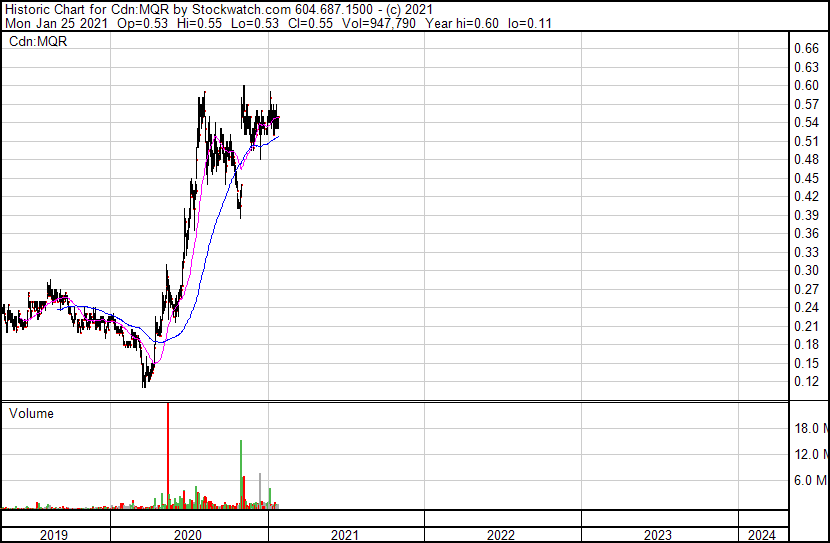Click the tallest red volume spike

168,450
